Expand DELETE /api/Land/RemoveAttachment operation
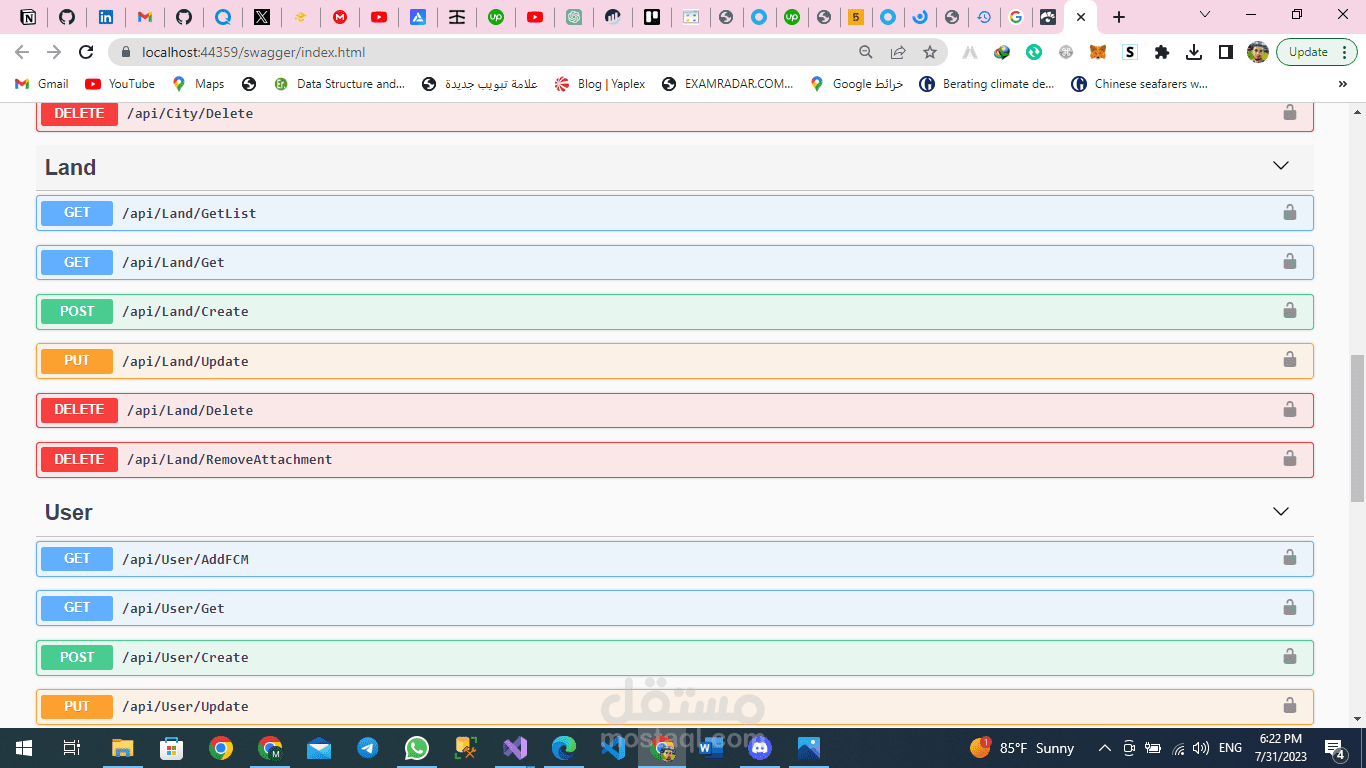This screenshot has width=1366, height=768. [x=675, y=459]
